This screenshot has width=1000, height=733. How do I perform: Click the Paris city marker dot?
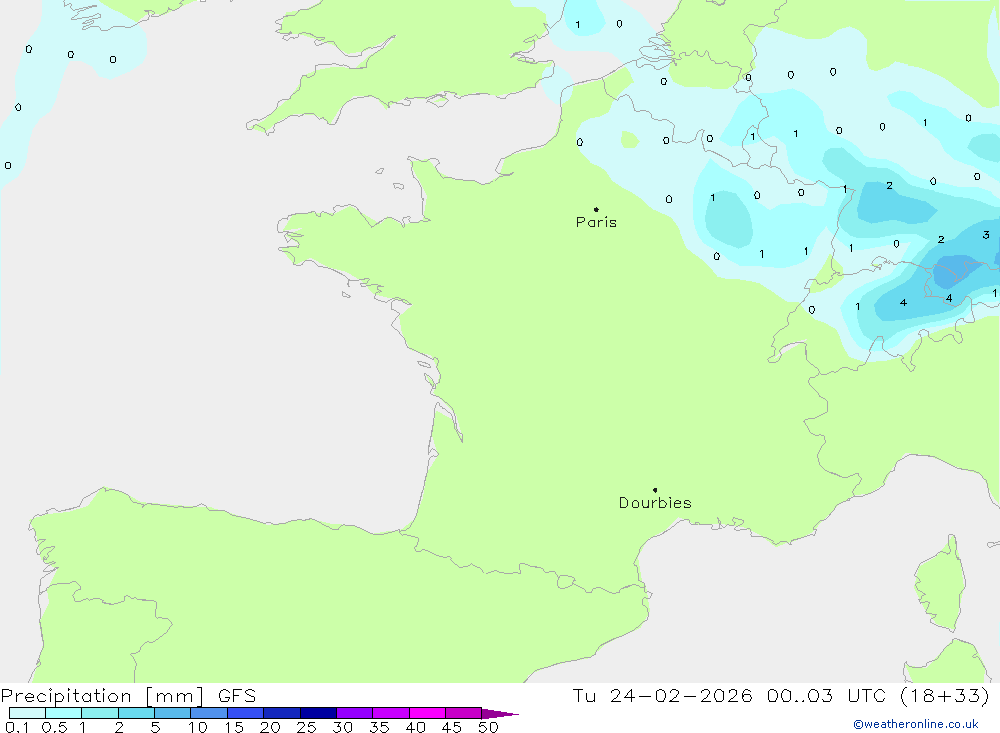596,209
